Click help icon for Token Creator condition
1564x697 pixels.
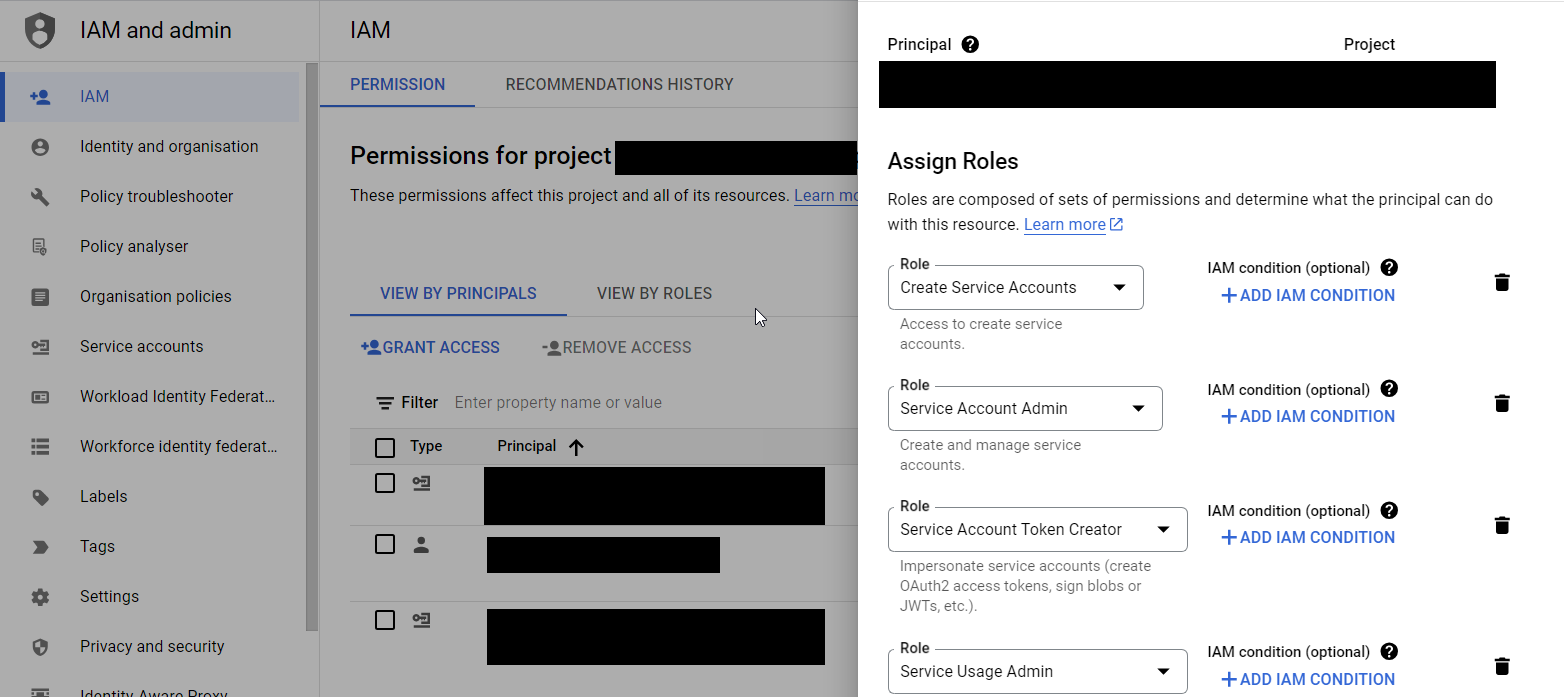point(1389,510)
